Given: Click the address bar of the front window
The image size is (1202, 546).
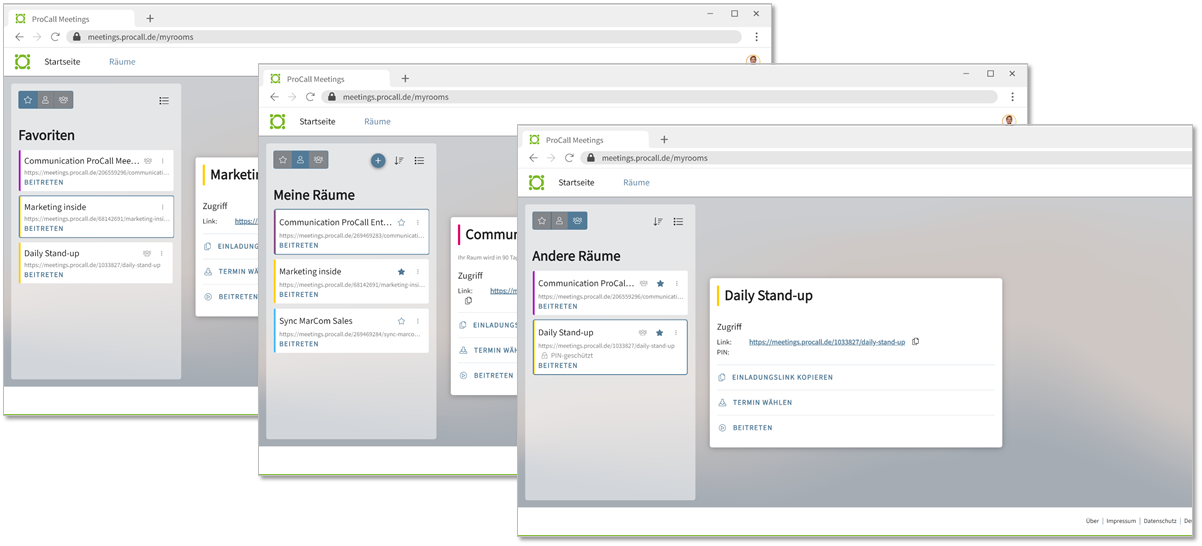Looking at the screenshot, I should pos(760,158).
